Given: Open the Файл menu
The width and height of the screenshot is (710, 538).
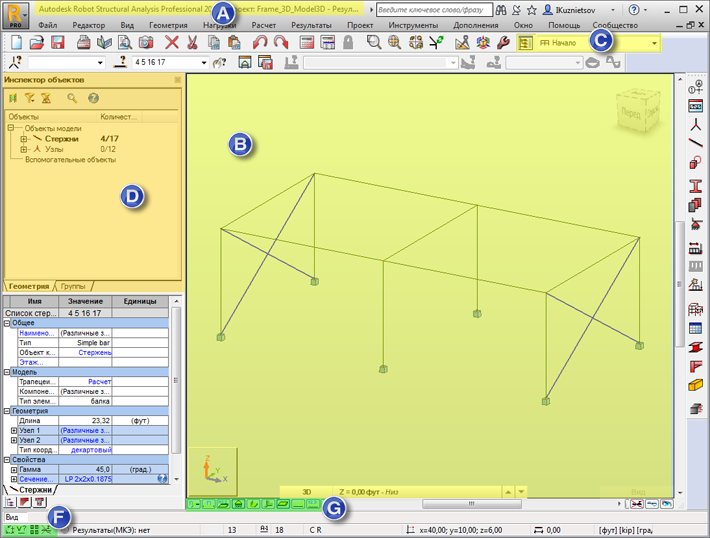Looking at the screenshot, I should tap(48, 25).
